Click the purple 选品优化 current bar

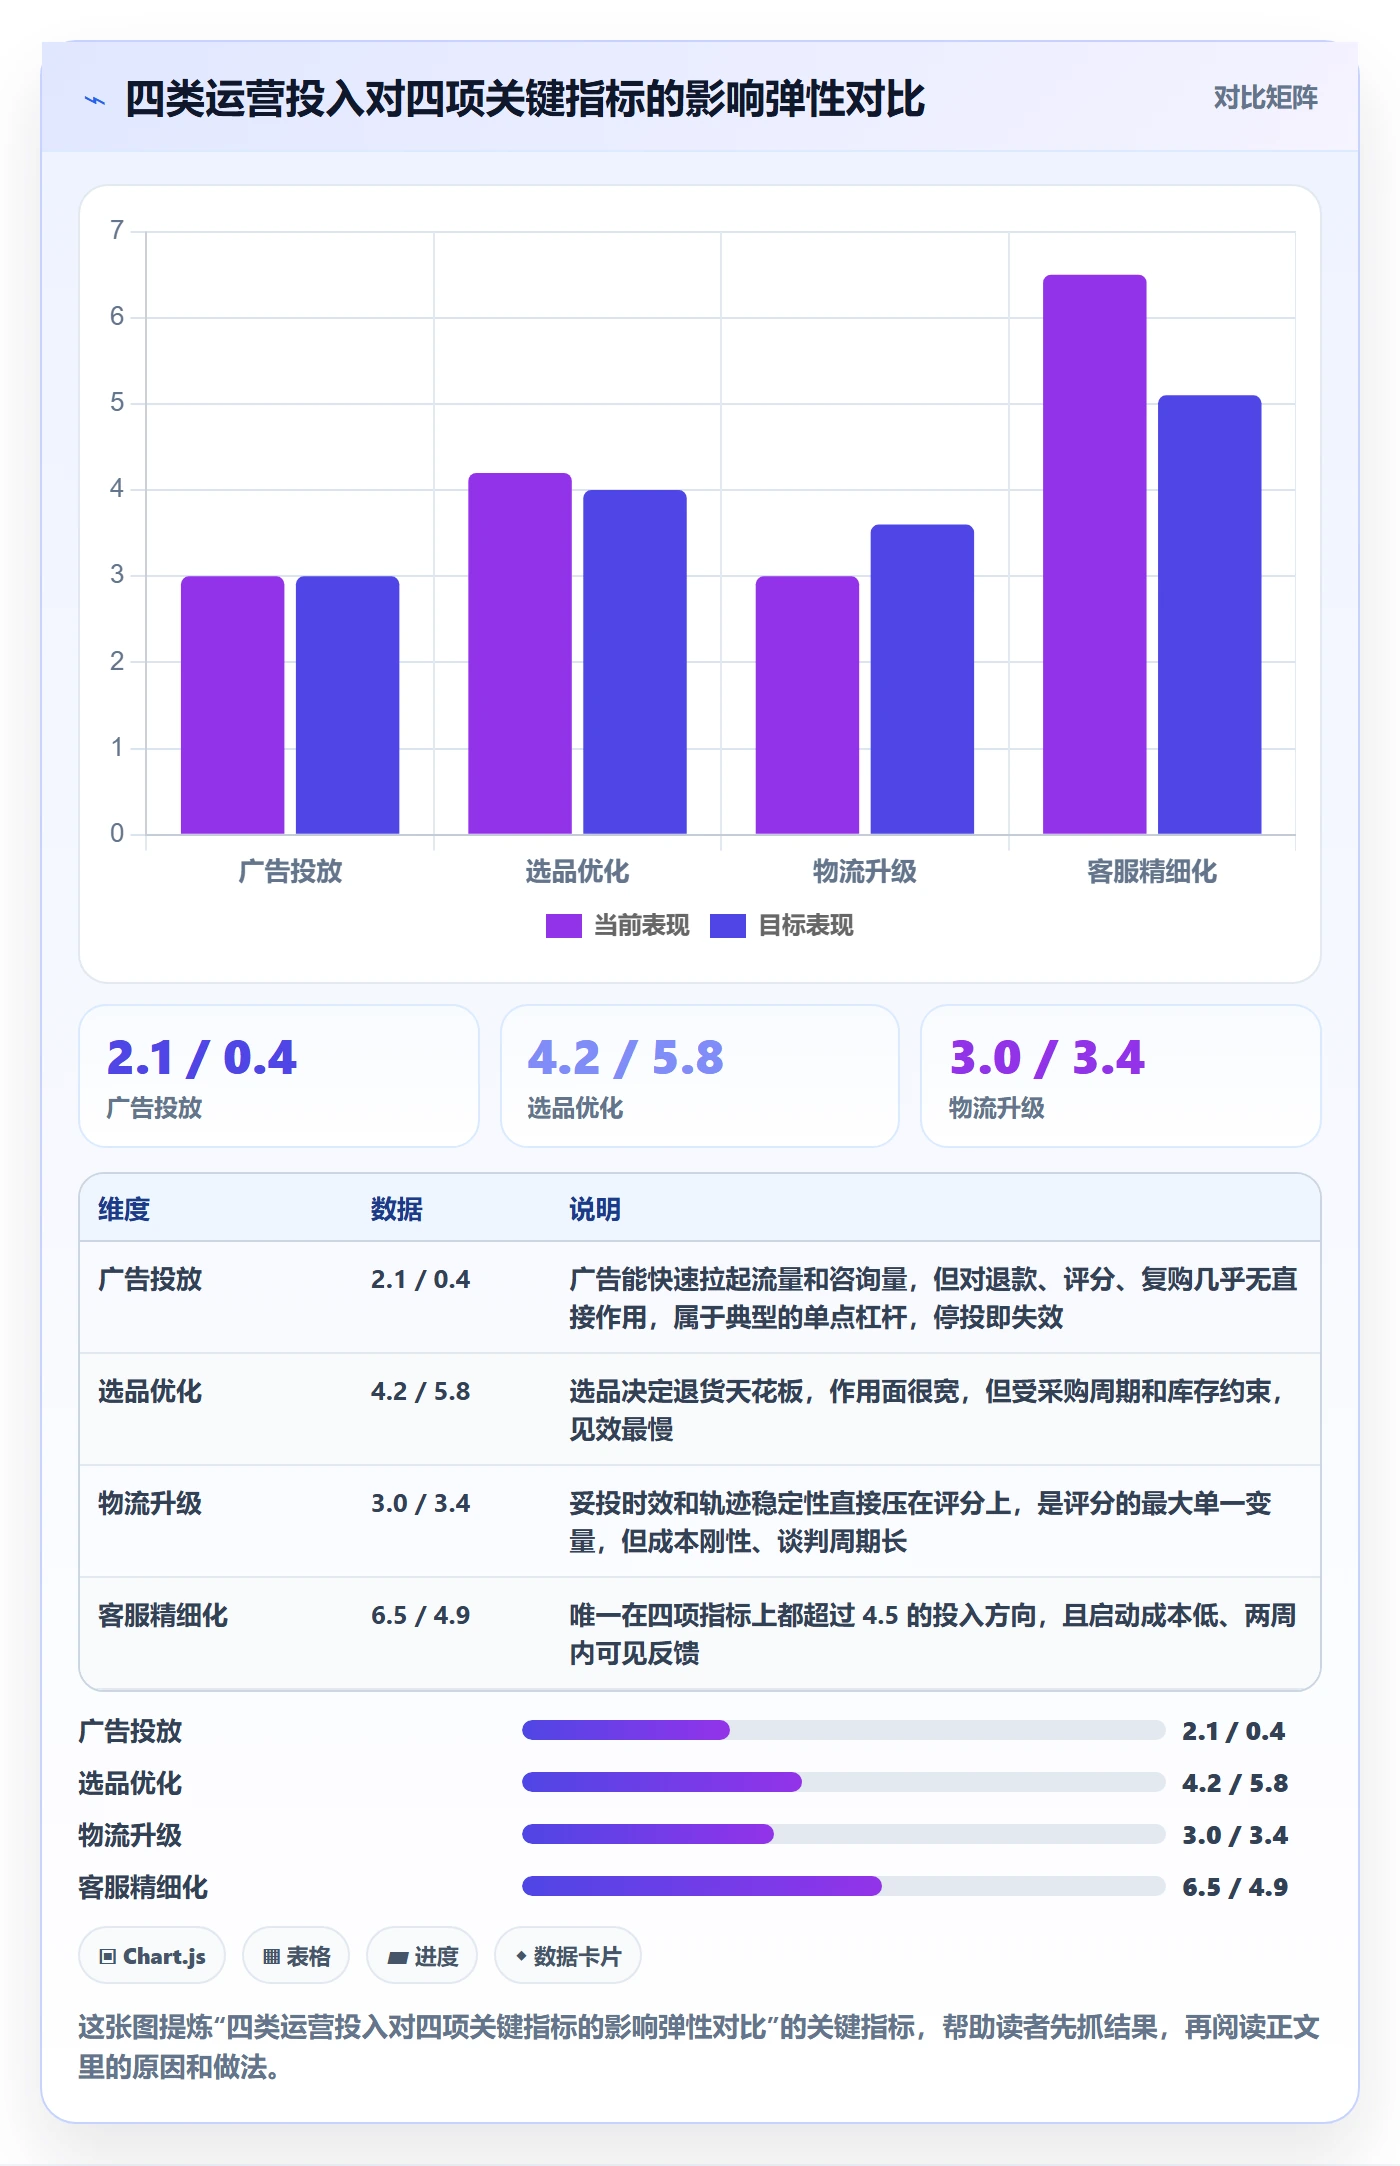point(519,653)
